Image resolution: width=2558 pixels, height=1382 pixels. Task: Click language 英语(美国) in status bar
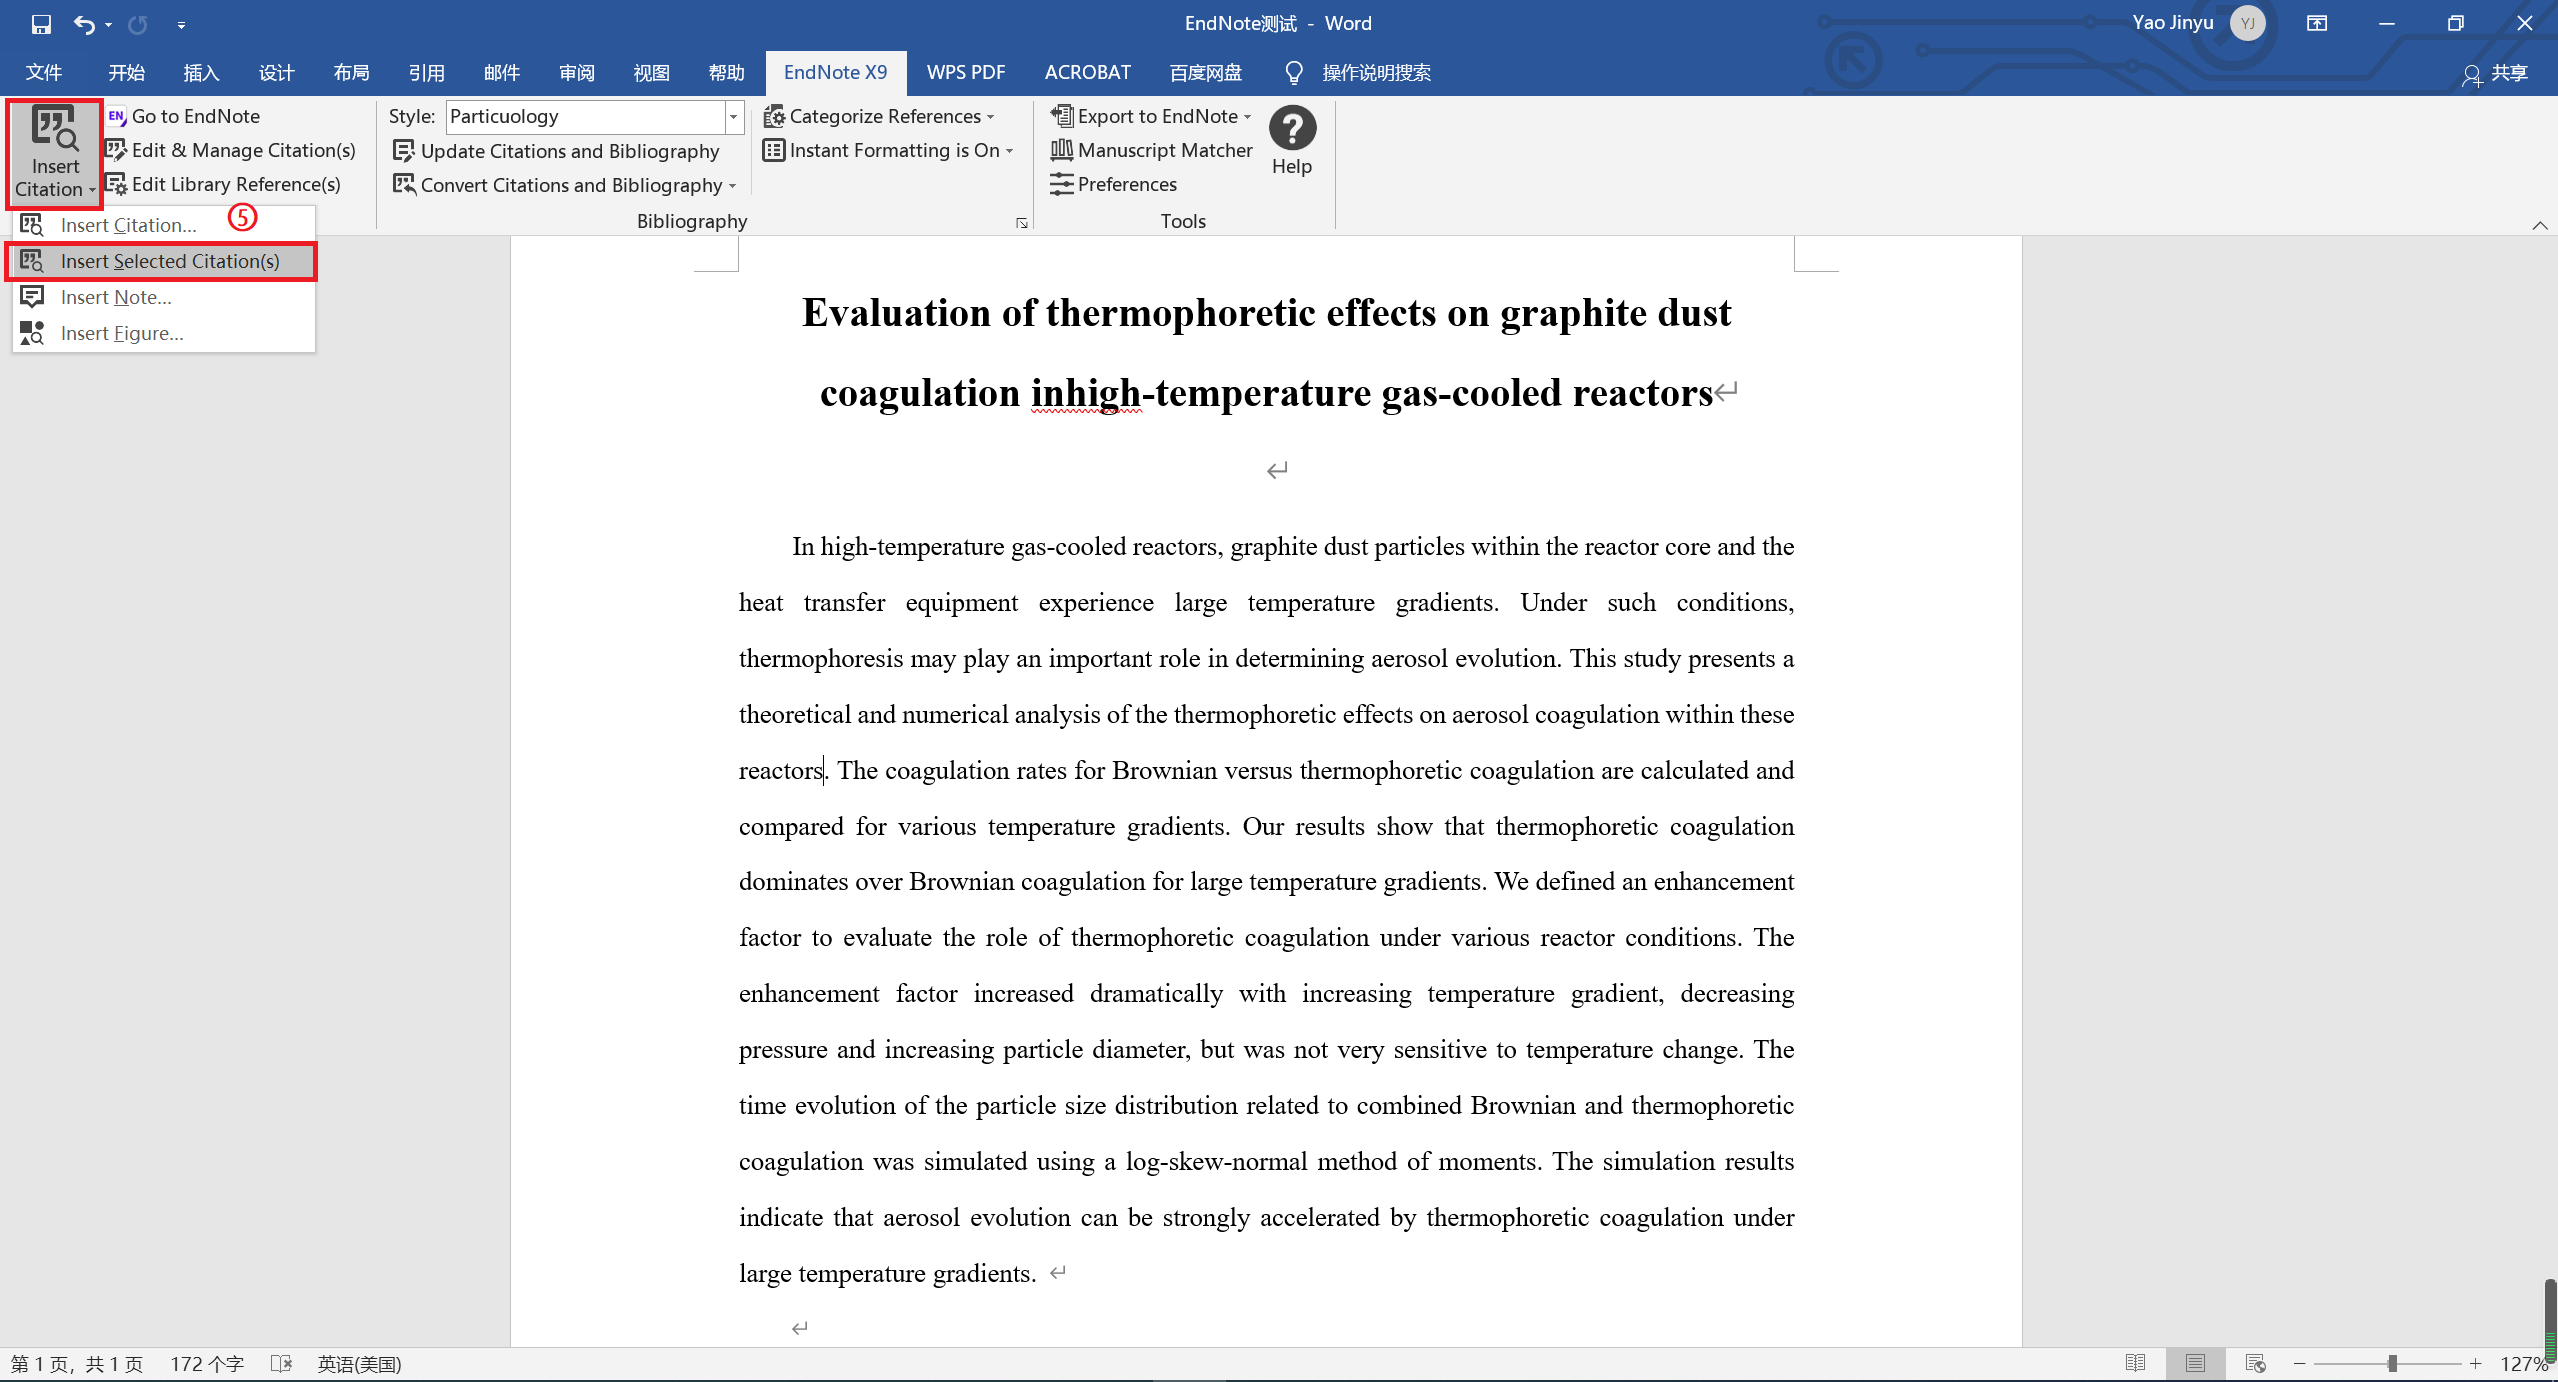point(359,1364)
